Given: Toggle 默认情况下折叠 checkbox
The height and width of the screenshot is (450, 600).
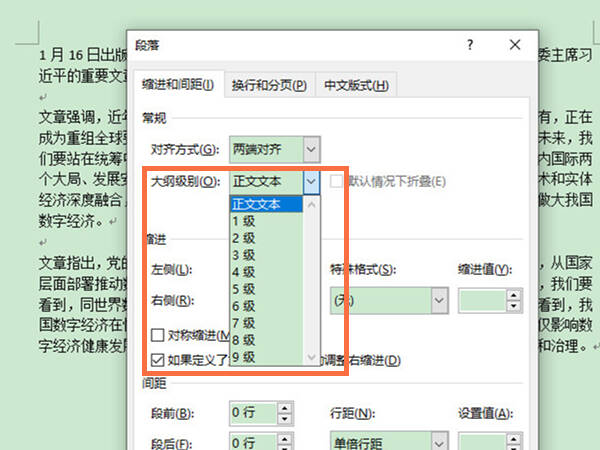Looking at the screenshot, I should coord(336,181).
